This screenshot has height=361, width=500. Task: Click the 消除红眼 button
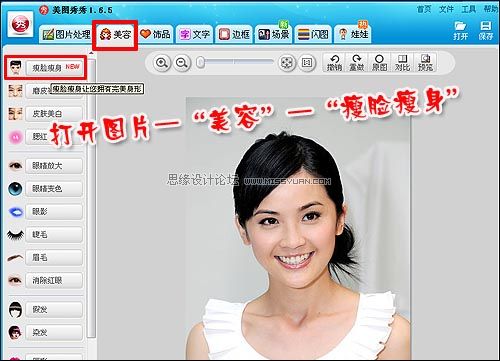(54, 281)
